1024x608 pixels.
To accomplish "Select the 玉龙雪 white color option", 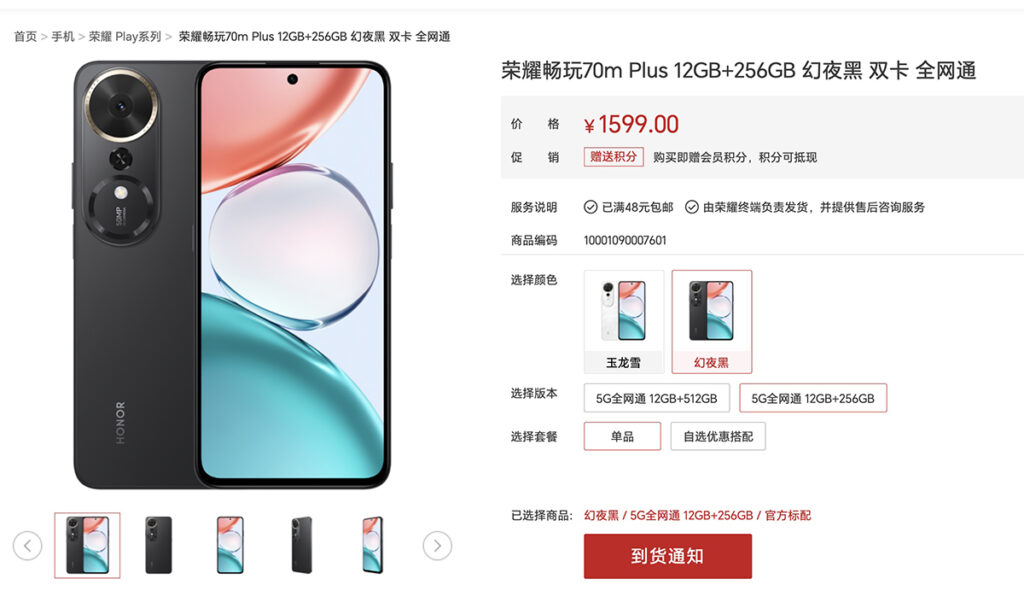I will (x=624, y=322).
